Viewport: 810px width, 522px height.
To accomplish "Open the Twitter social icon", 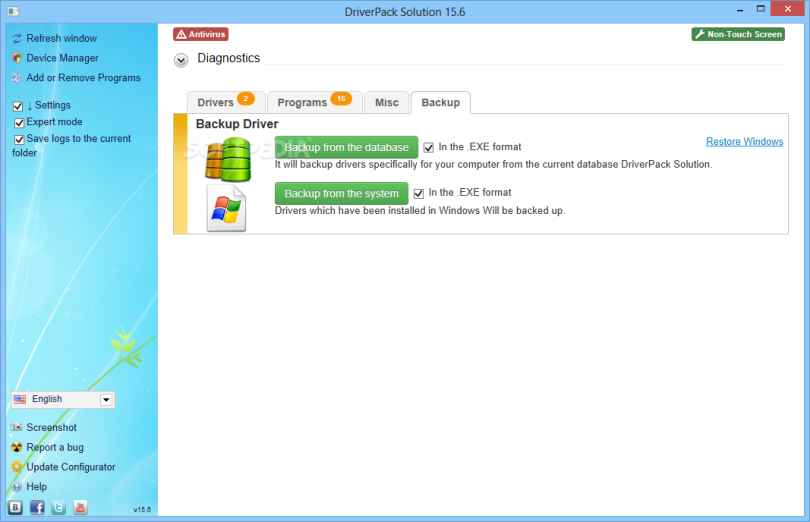I will 58,507.
